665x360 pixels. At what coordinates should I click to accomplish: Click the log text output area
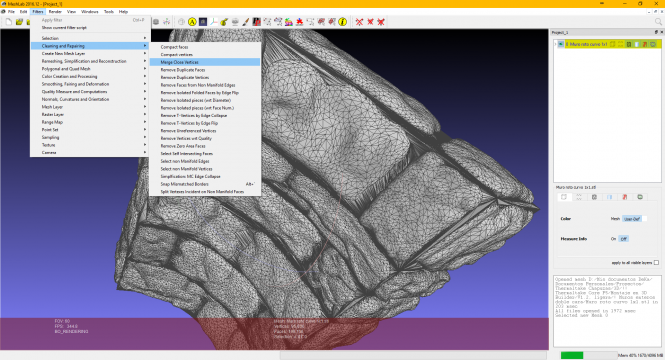tap(607, 312)
